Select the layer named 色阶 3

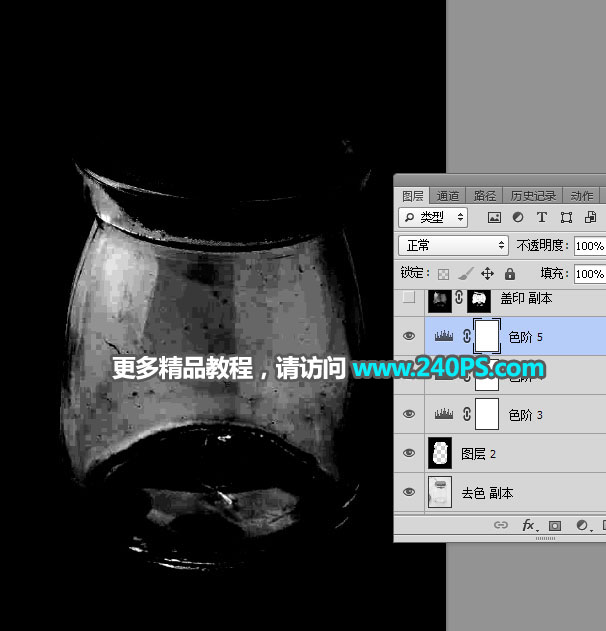[x=526, y=415]
